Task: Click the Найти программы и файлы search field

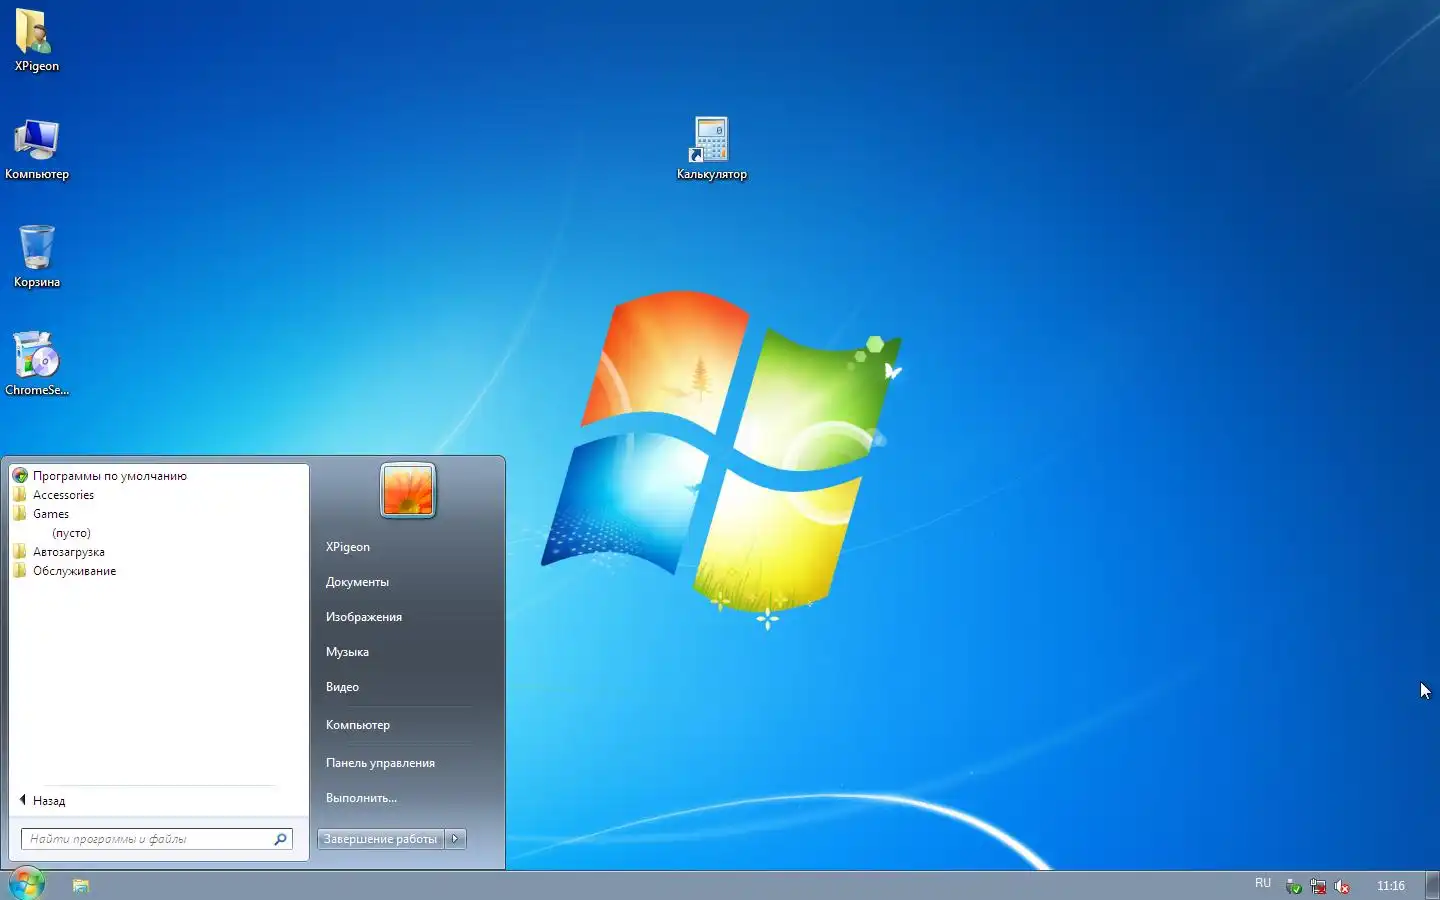Action: (157, 839)
